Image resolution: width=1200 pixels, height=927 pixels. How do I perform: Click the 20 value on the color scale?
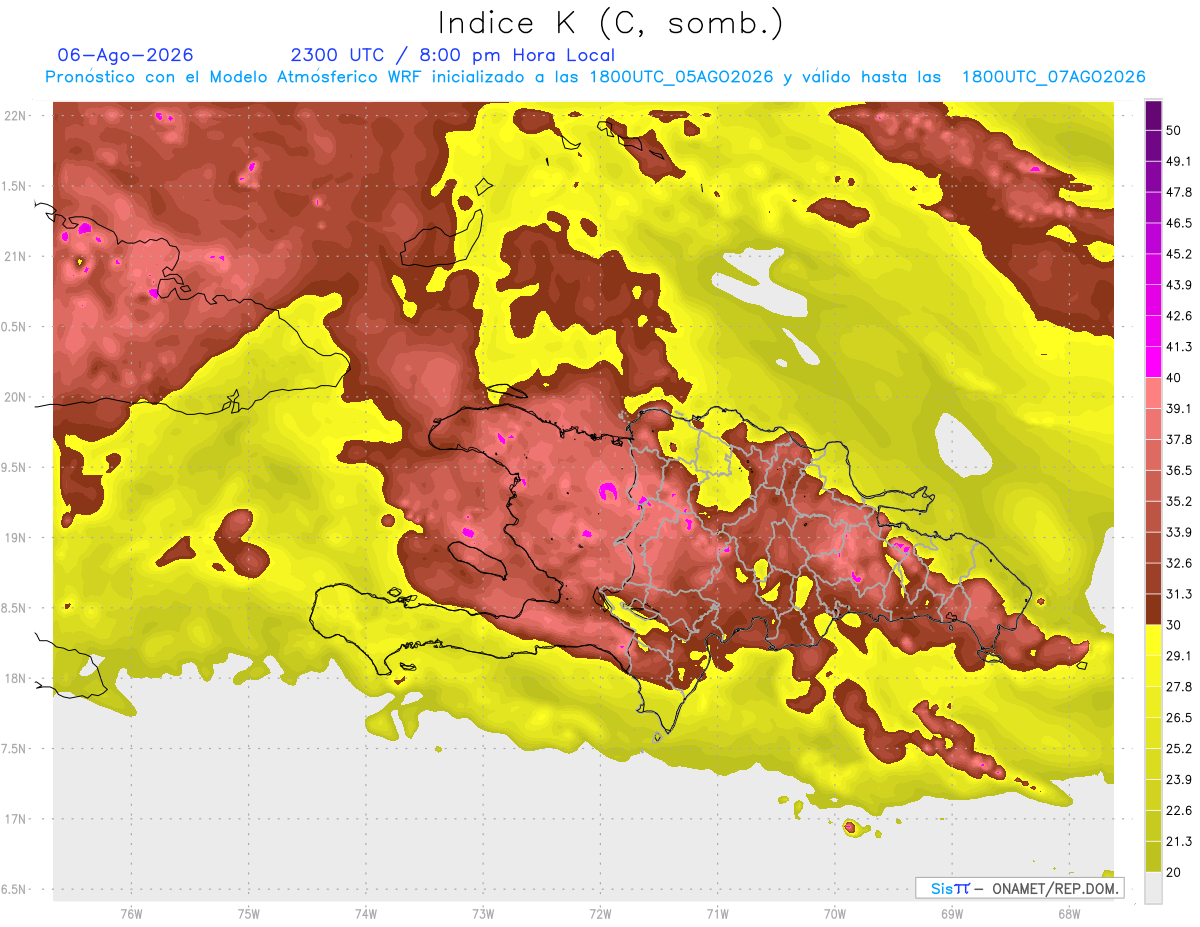pos(1174,872)
